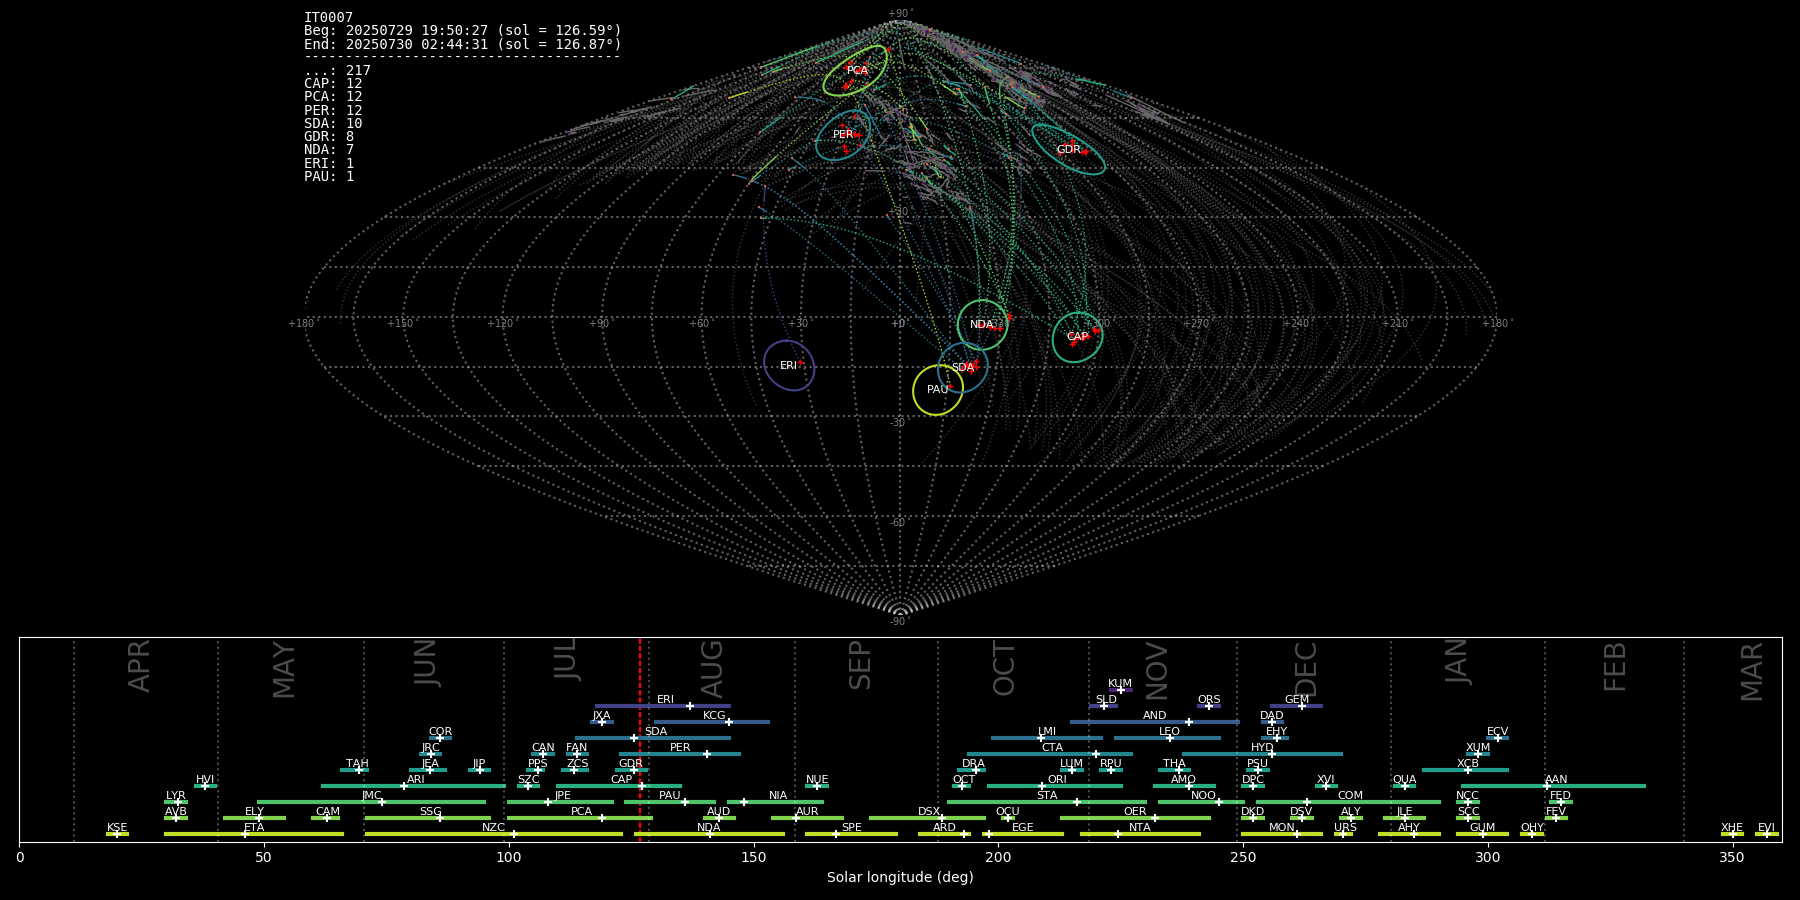Click the ORI shower label in the timeline
Screen dimensions: 1800x900
1057,780
